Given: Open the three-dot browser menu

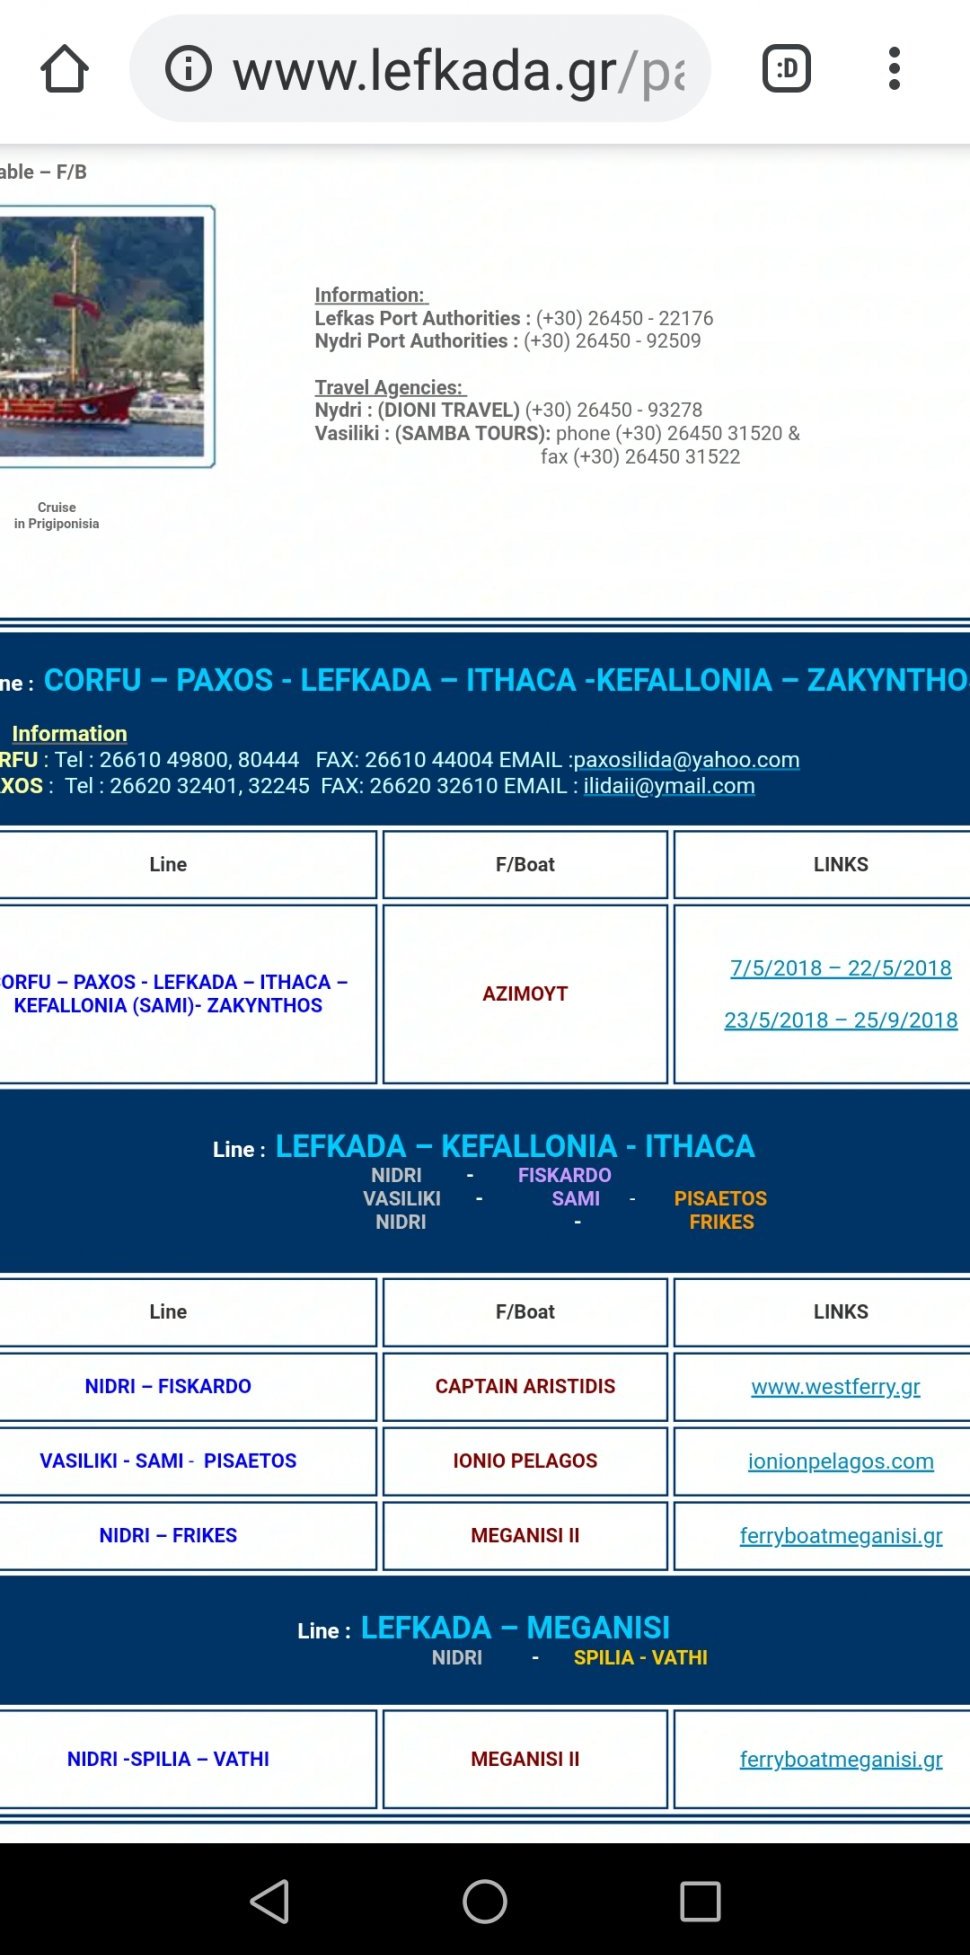Looking at the screenshot, I should (x=894, y=69).
